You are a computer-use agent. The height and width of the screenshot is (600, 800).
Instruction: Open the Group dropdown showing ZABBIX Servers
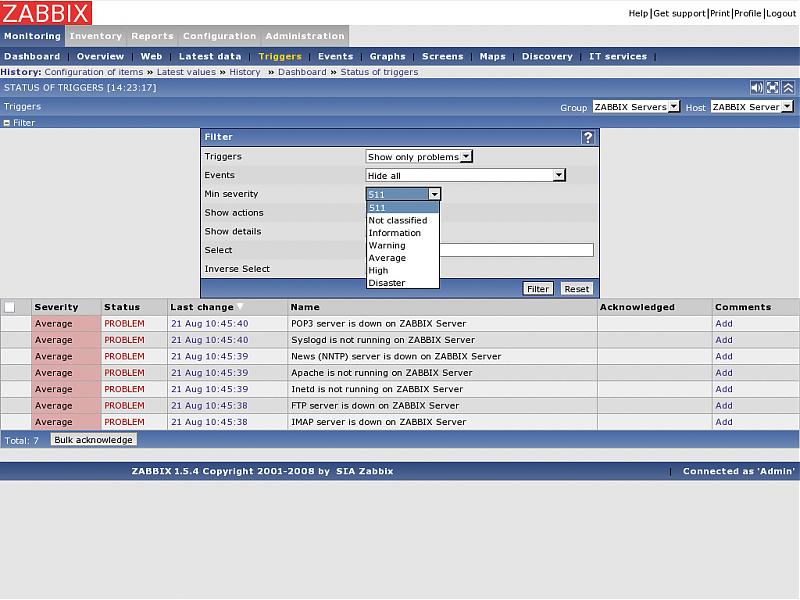(636, 106)
